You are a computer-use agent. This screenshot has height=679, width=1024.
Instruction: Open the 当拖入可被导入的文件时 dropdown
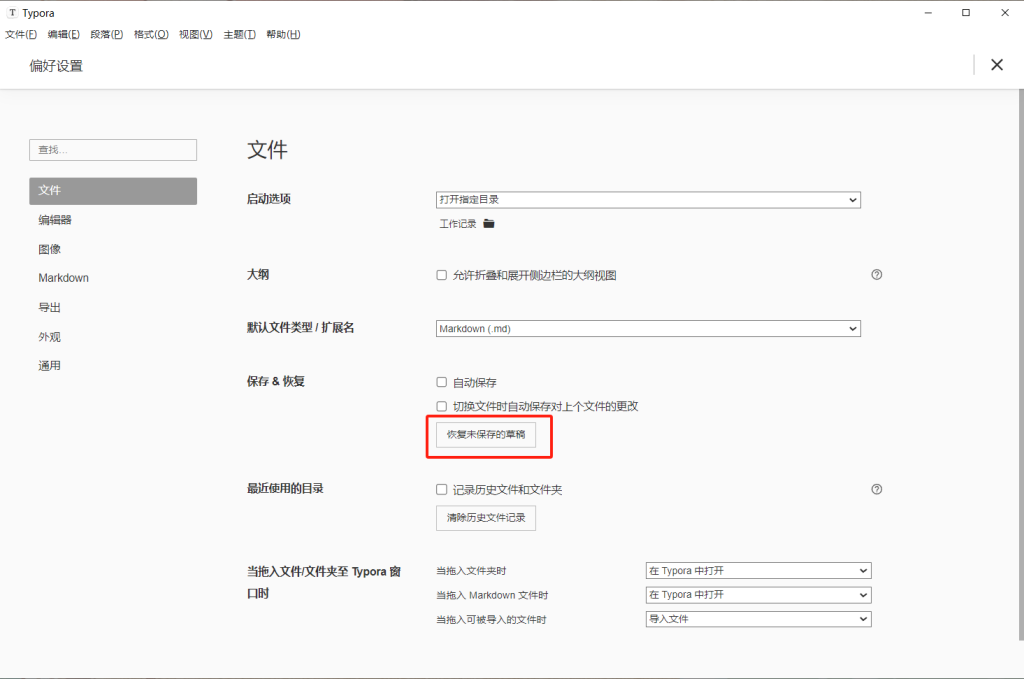click(x=758, y=619)
